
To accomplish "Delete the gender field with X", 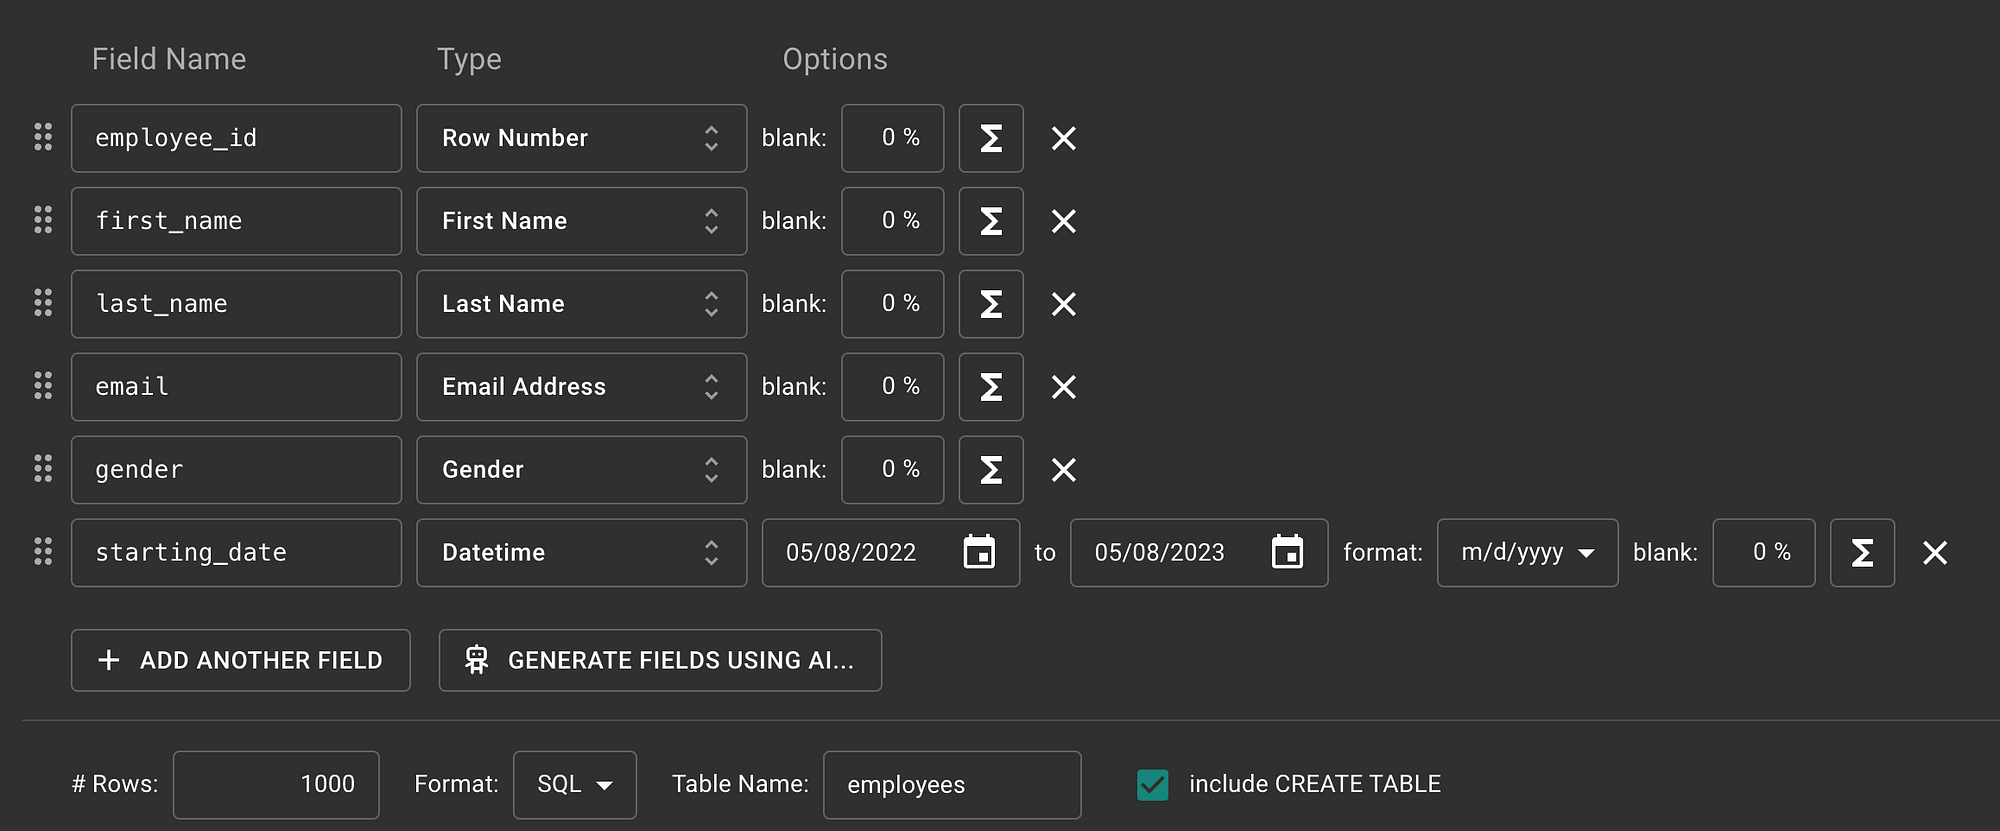I will [x=1064, y=470].
